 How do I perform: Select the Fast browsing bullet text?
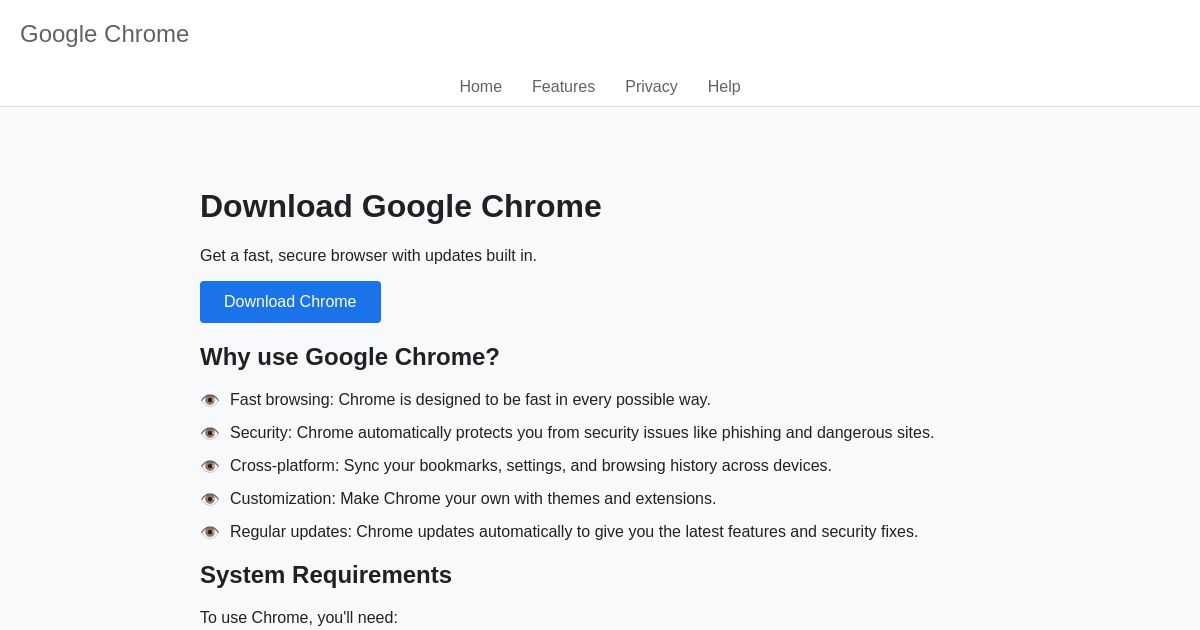click(x=470, y=400)
